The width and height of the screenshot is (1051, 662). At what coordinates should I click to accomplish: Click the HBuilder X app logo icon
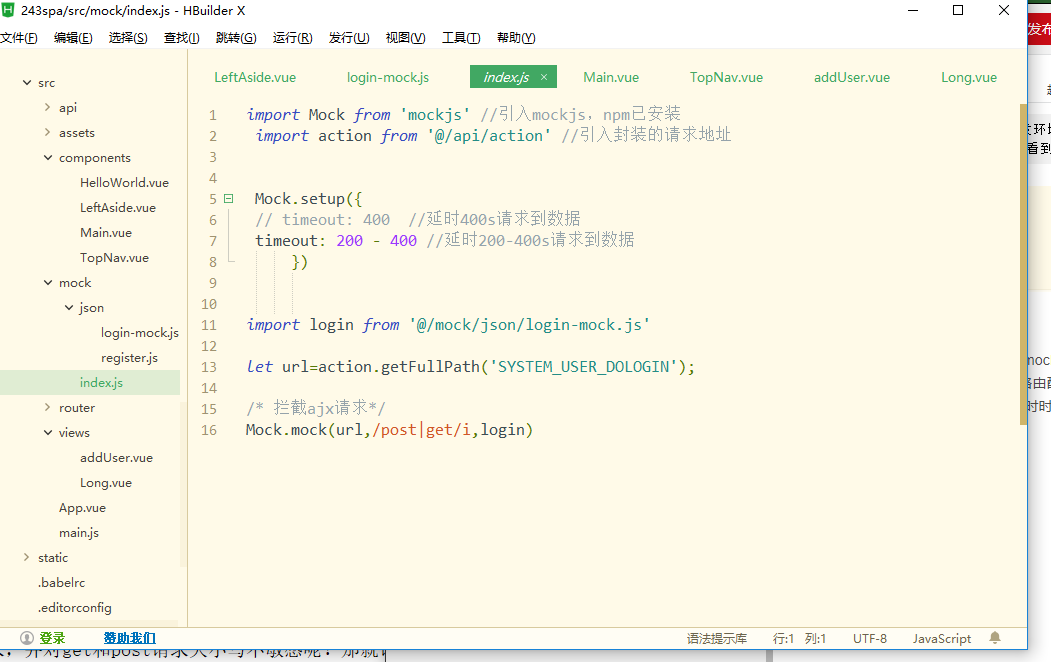coord(8,10)
